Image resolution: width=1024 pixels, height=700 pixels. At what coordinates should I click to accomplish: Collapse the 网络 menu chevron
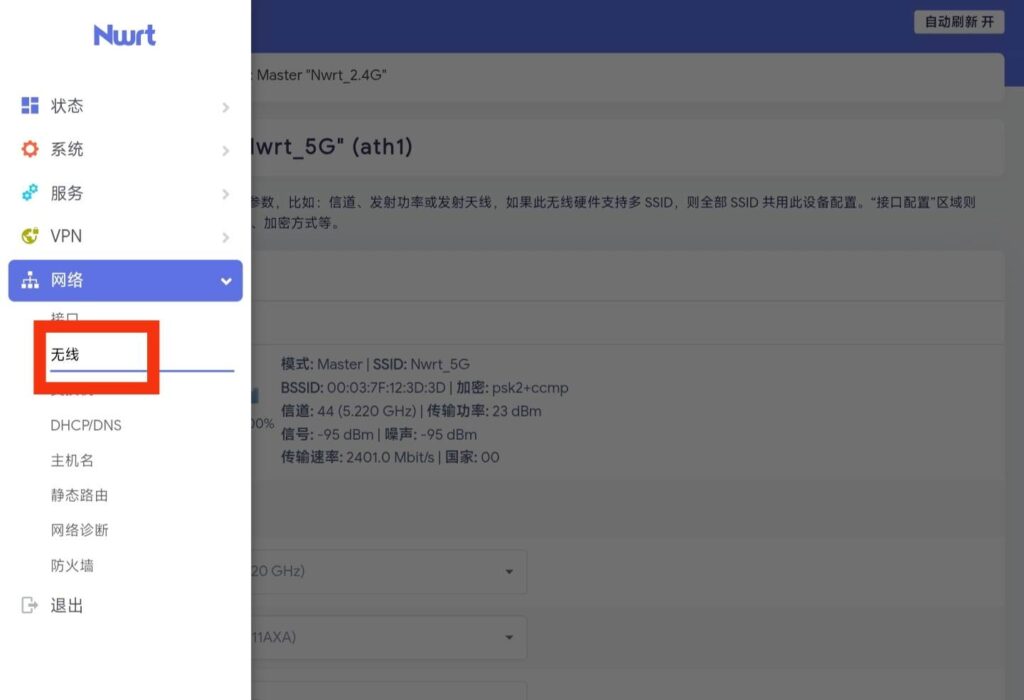[x=225, y=281]
